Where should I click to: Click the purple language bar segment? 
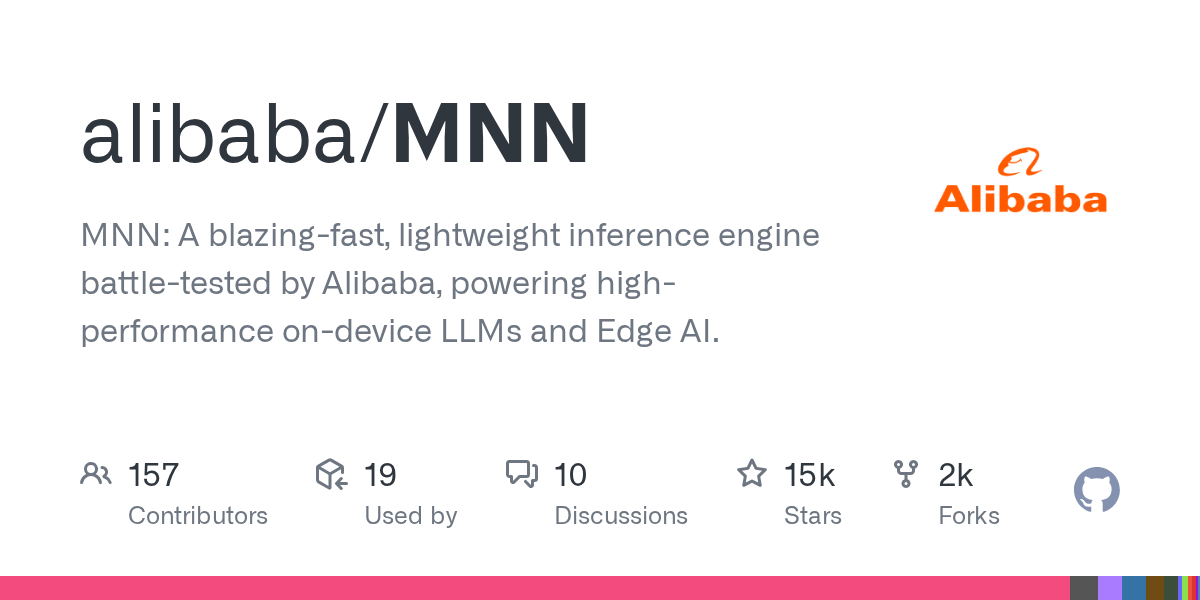click(x=1110, y=588)
